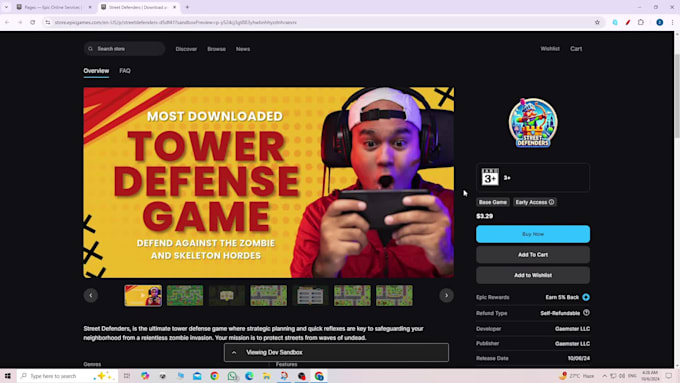This screenshot has height=383, width=680.
Task: Open the notifications center on taskbar
Action: pos(669,376)
